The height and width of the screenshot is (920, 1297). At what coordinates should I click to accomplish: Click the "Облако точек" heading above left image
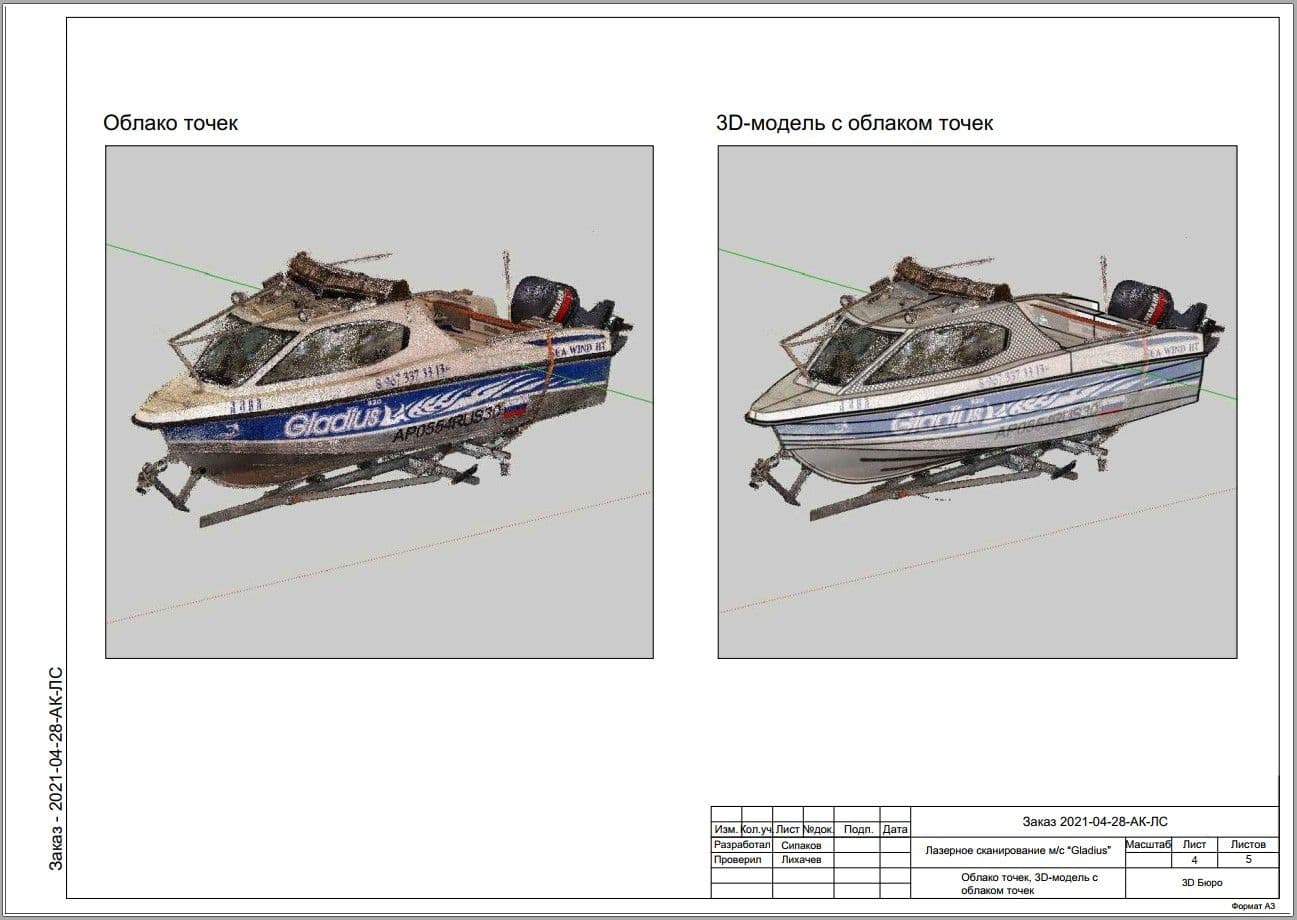tap(170, 123)
